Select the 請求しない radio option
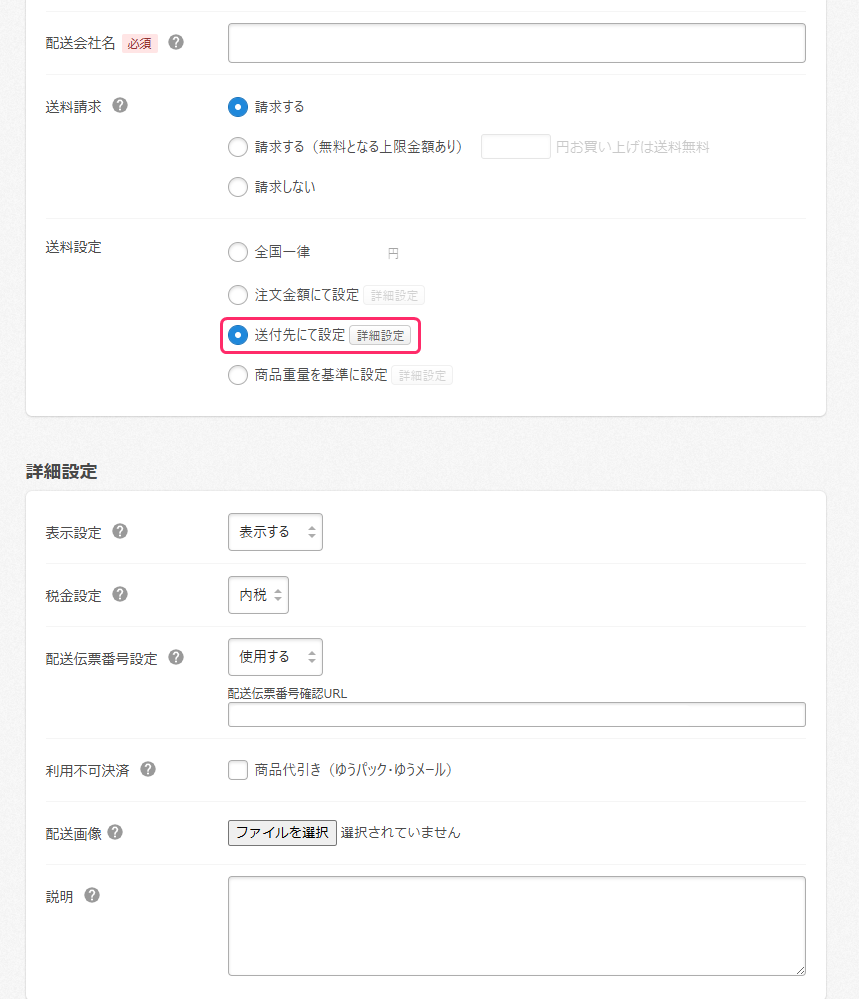Screen dimensions: 859x999 coord(237,186)
